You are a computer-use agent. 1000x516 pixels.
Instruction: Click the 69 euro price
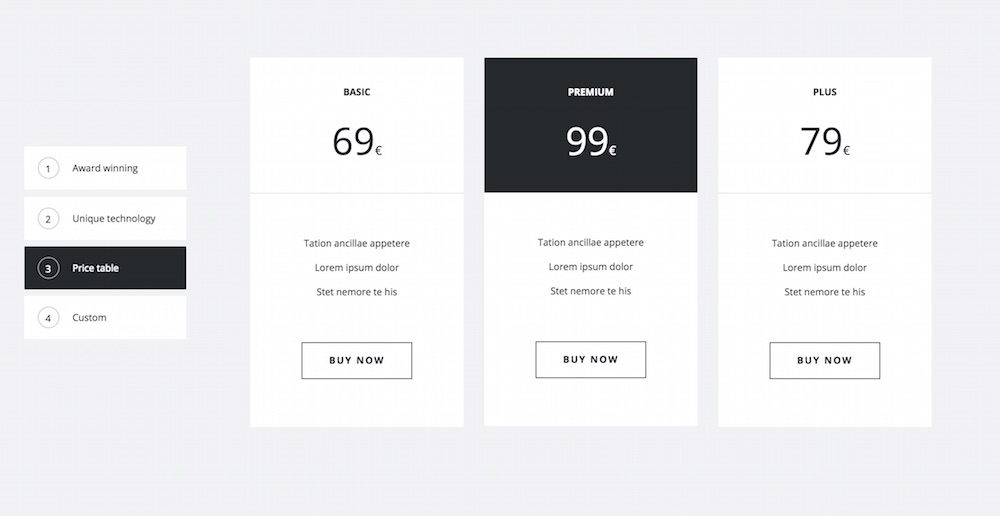pyautogui.click(x=357, y=142)
